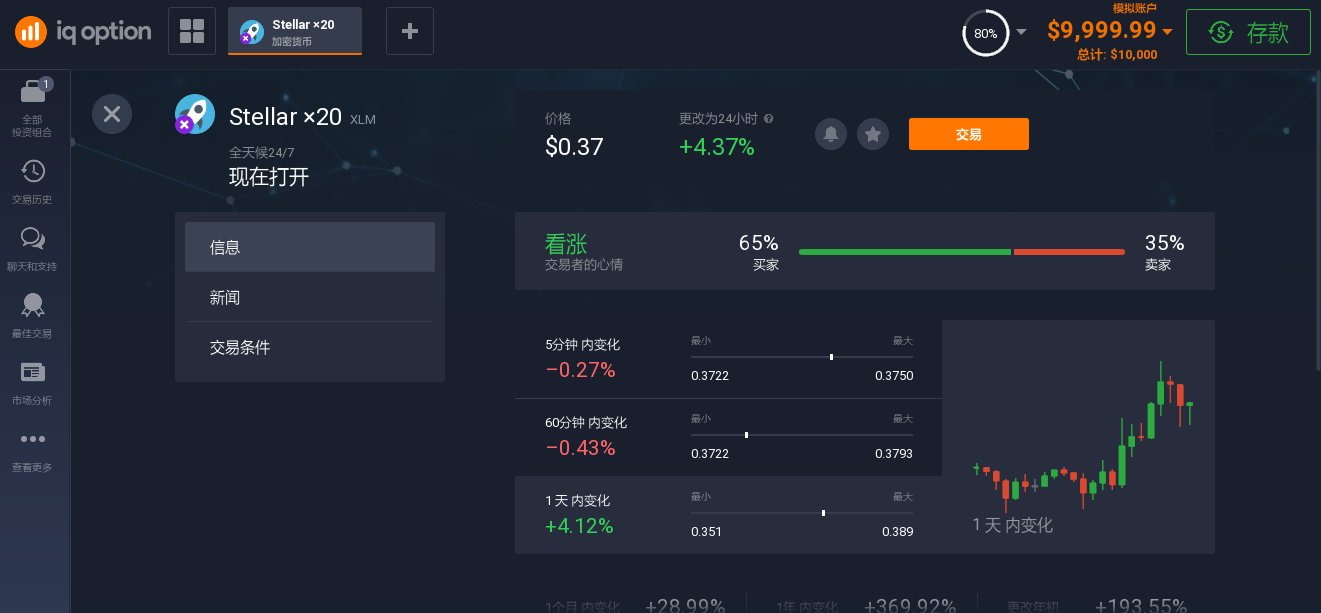The height and width of the screenshot is (613, 1321).
Task: Click the 0.351 min value
Action: (x=706, y=532)
